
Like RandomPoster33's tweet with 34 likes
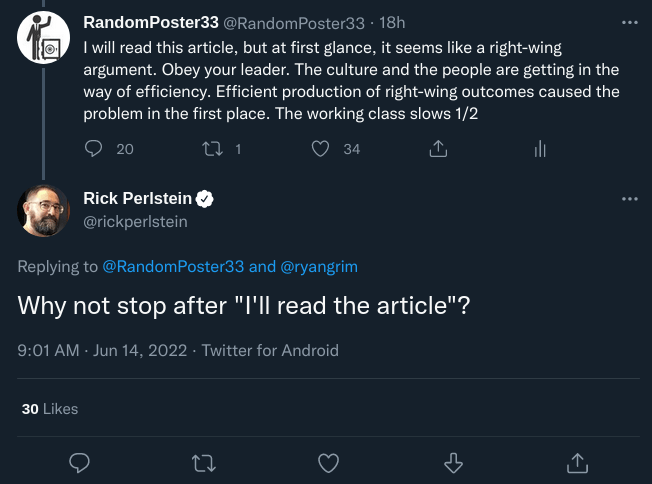(320, 149)
